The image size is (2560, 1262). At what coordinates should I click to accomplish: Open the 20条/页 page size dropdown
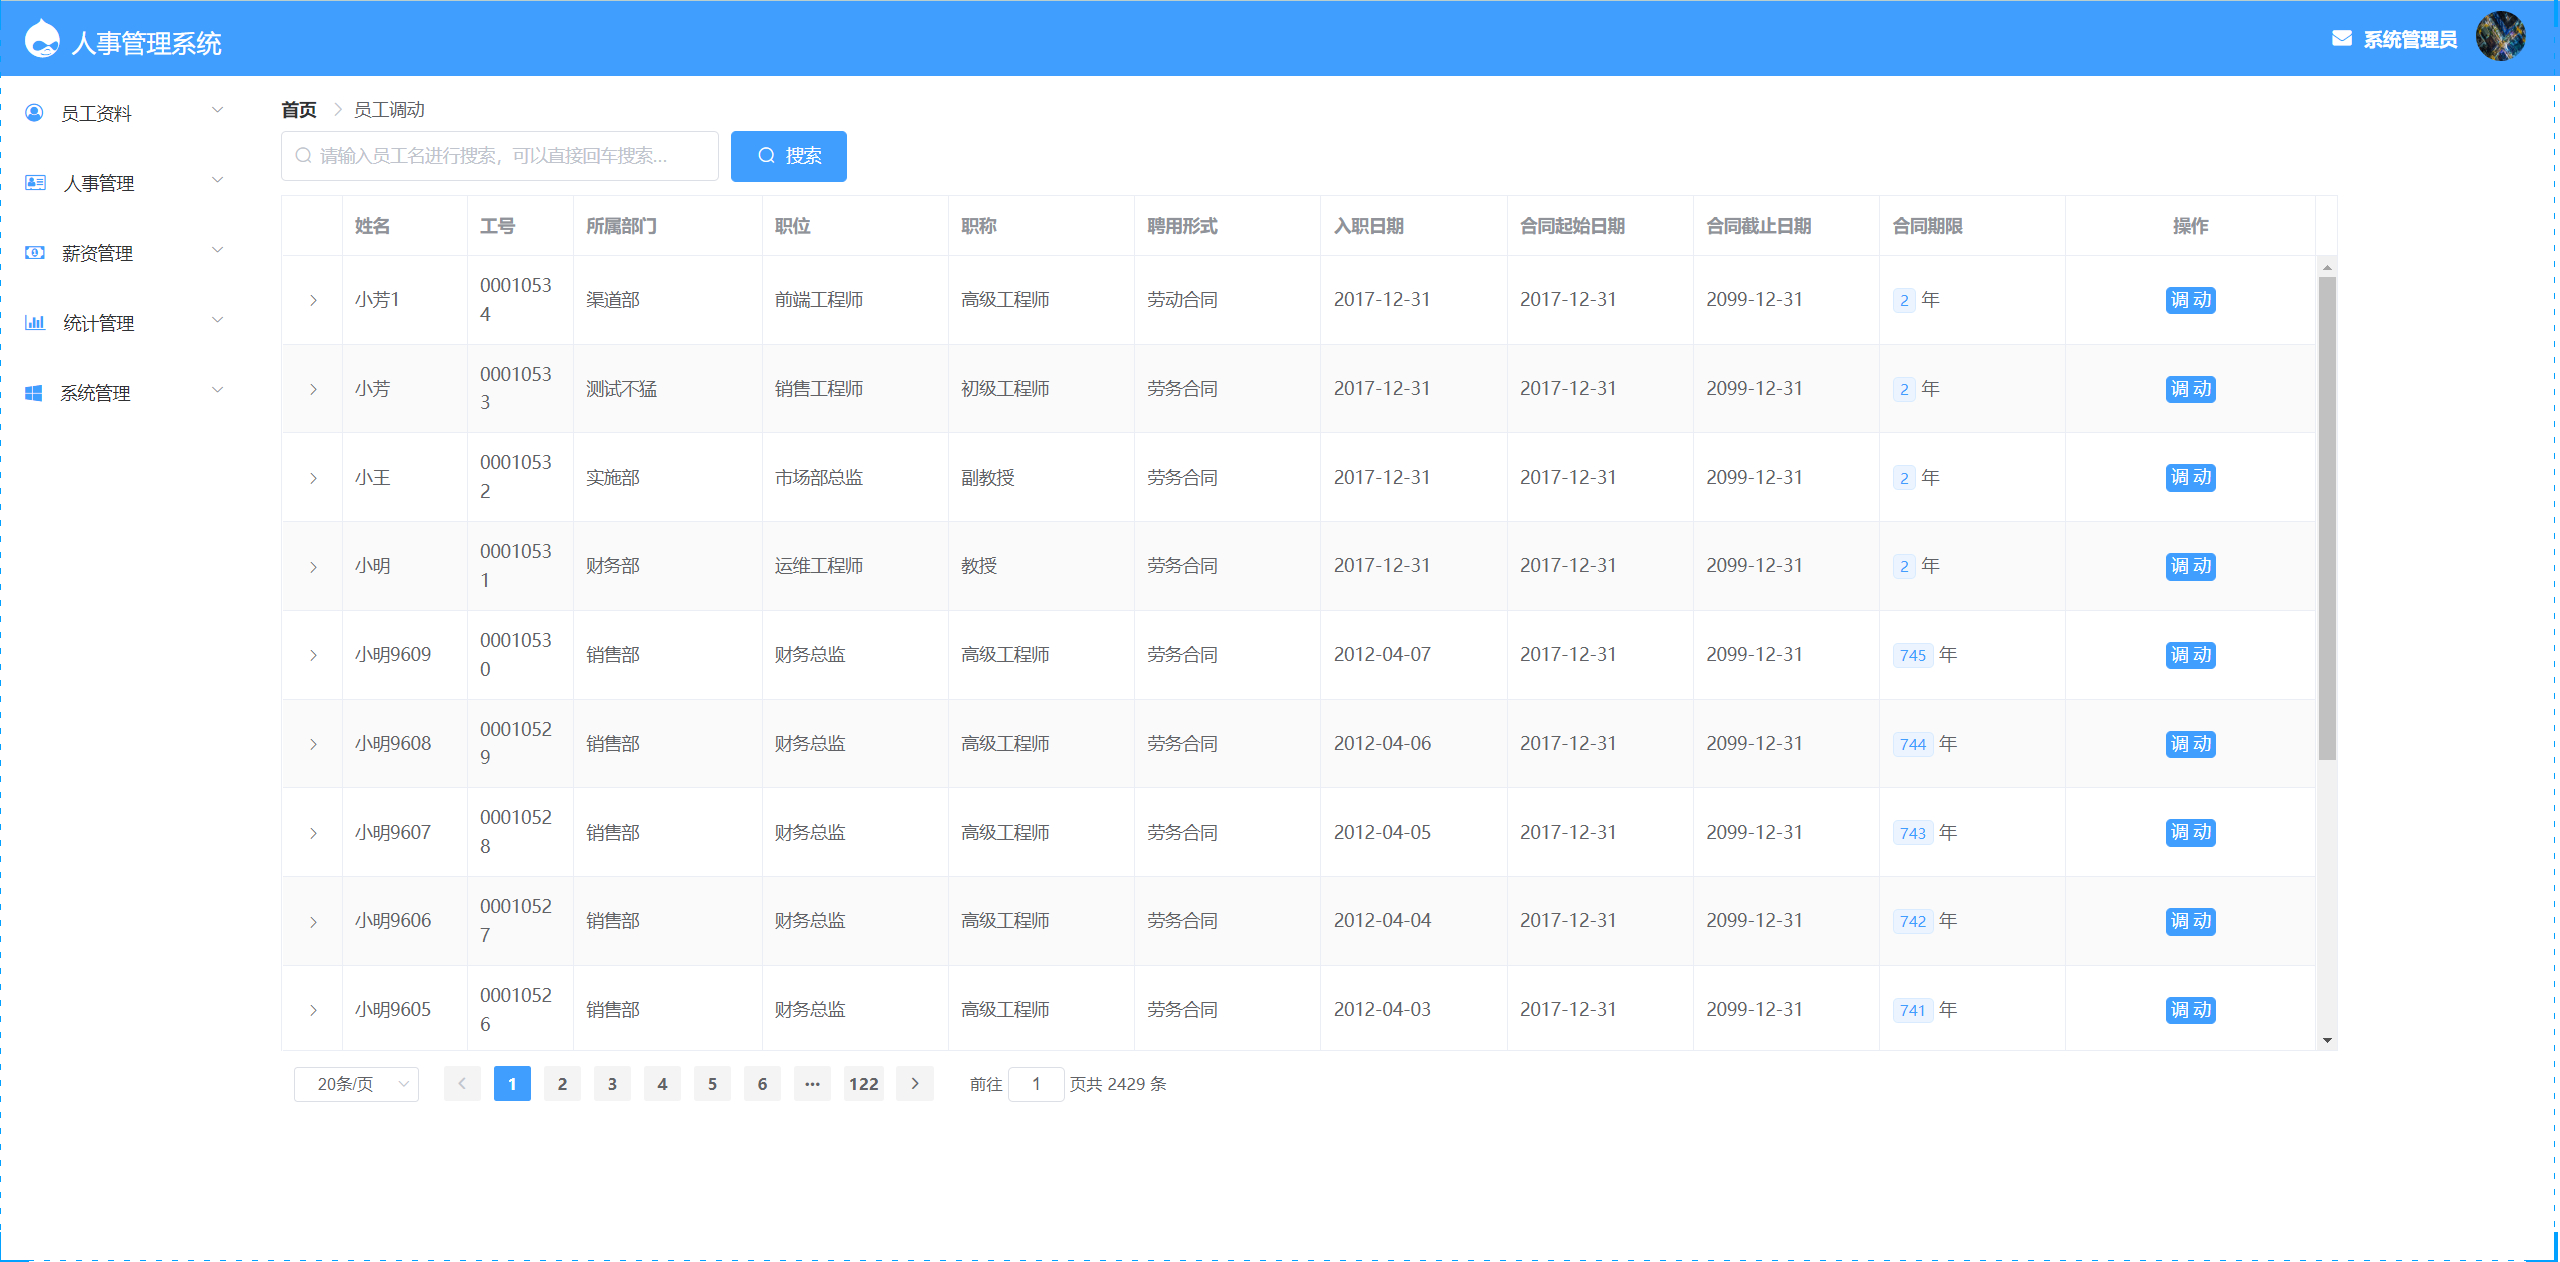click(x=356, y=1084)
